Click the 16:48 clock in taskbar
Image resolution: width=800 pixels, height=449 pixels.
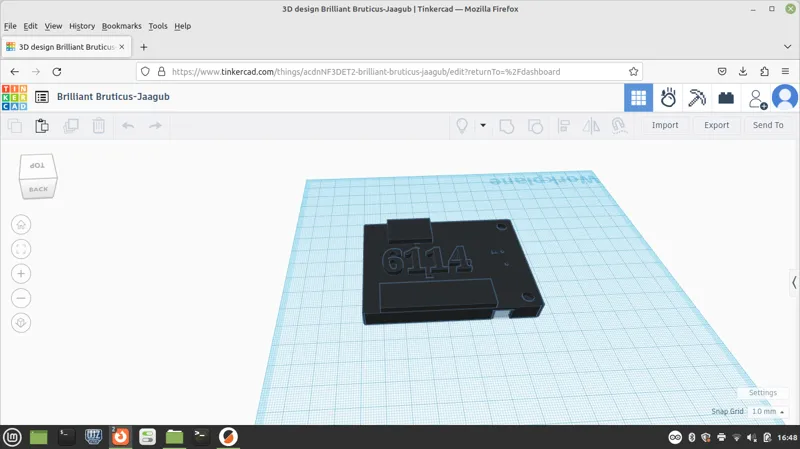pos(787,437)
